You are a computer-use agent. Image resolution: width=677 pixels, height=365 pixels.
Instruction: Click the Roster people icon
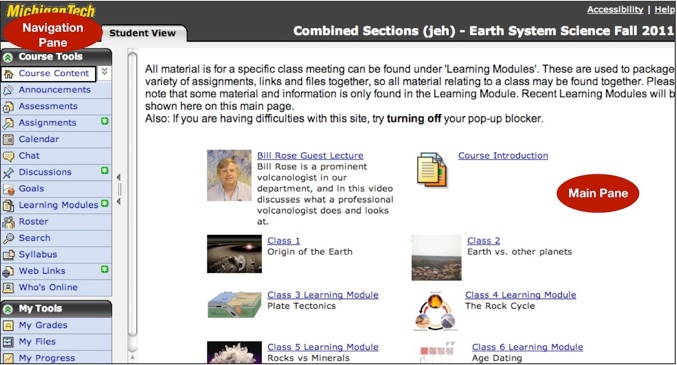(x=8, y=222)
